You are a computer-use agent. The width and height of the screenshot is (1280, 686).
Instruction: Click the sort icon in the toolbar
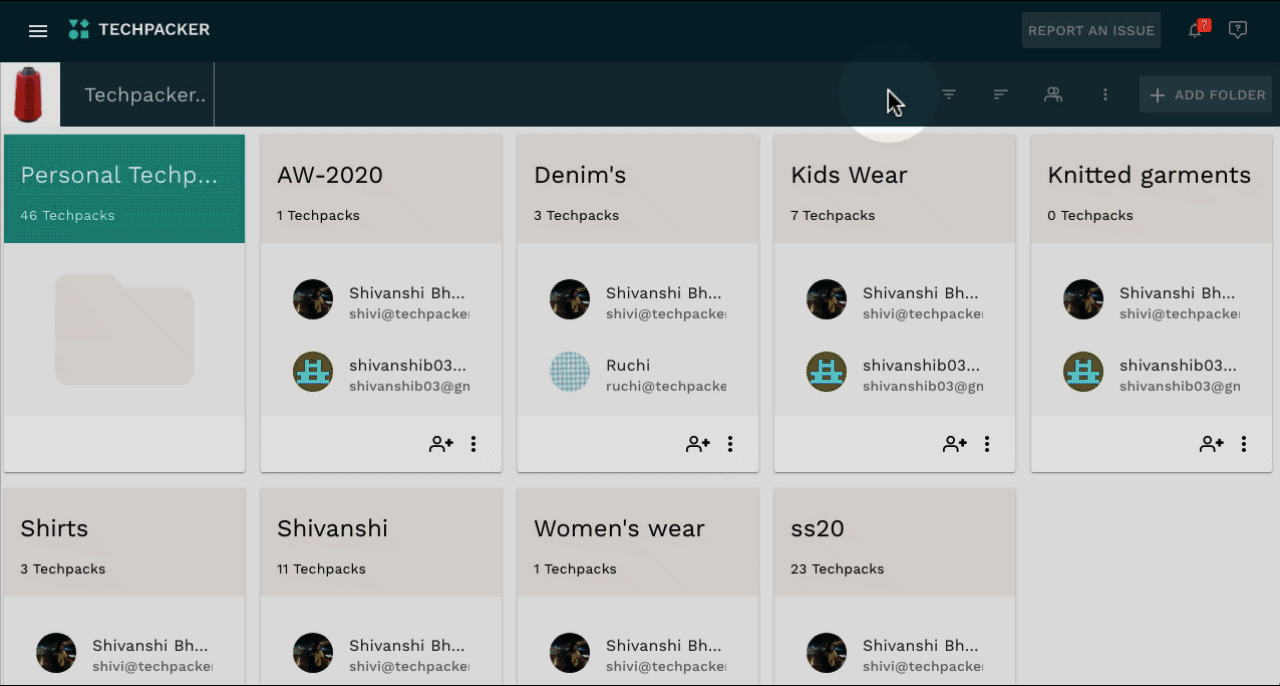point(1001,94)
